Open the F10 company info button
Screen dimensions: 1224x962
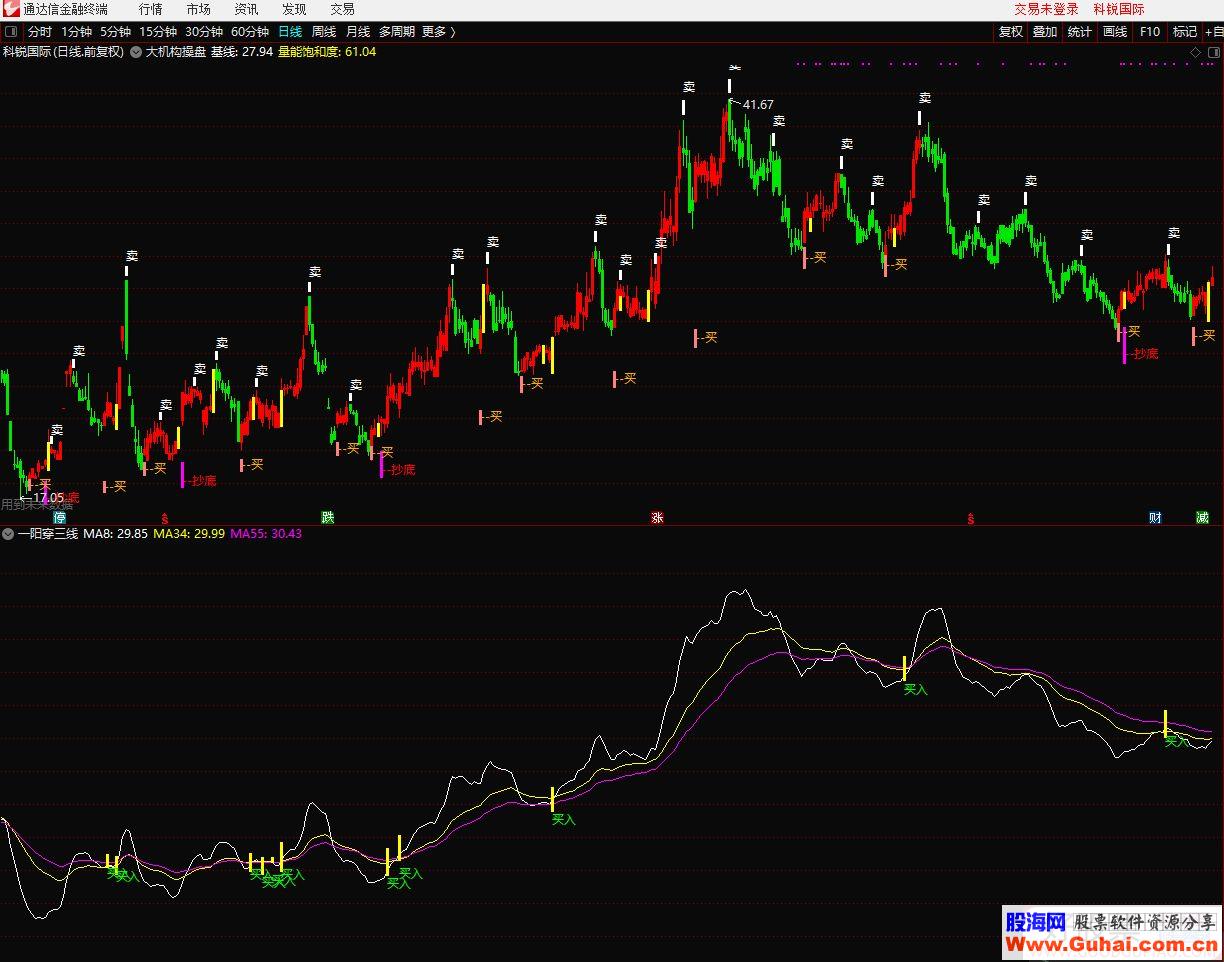(x=1150, y=32)
